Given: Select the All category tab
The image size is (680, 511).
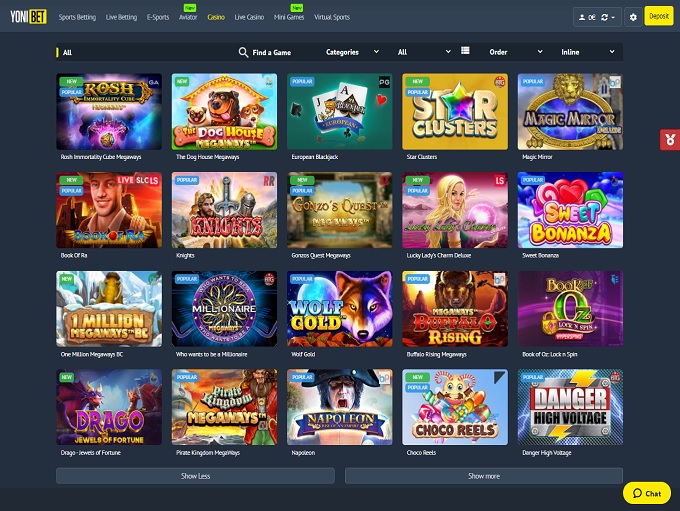Looking at the screenshot, I should pos(67,52).
